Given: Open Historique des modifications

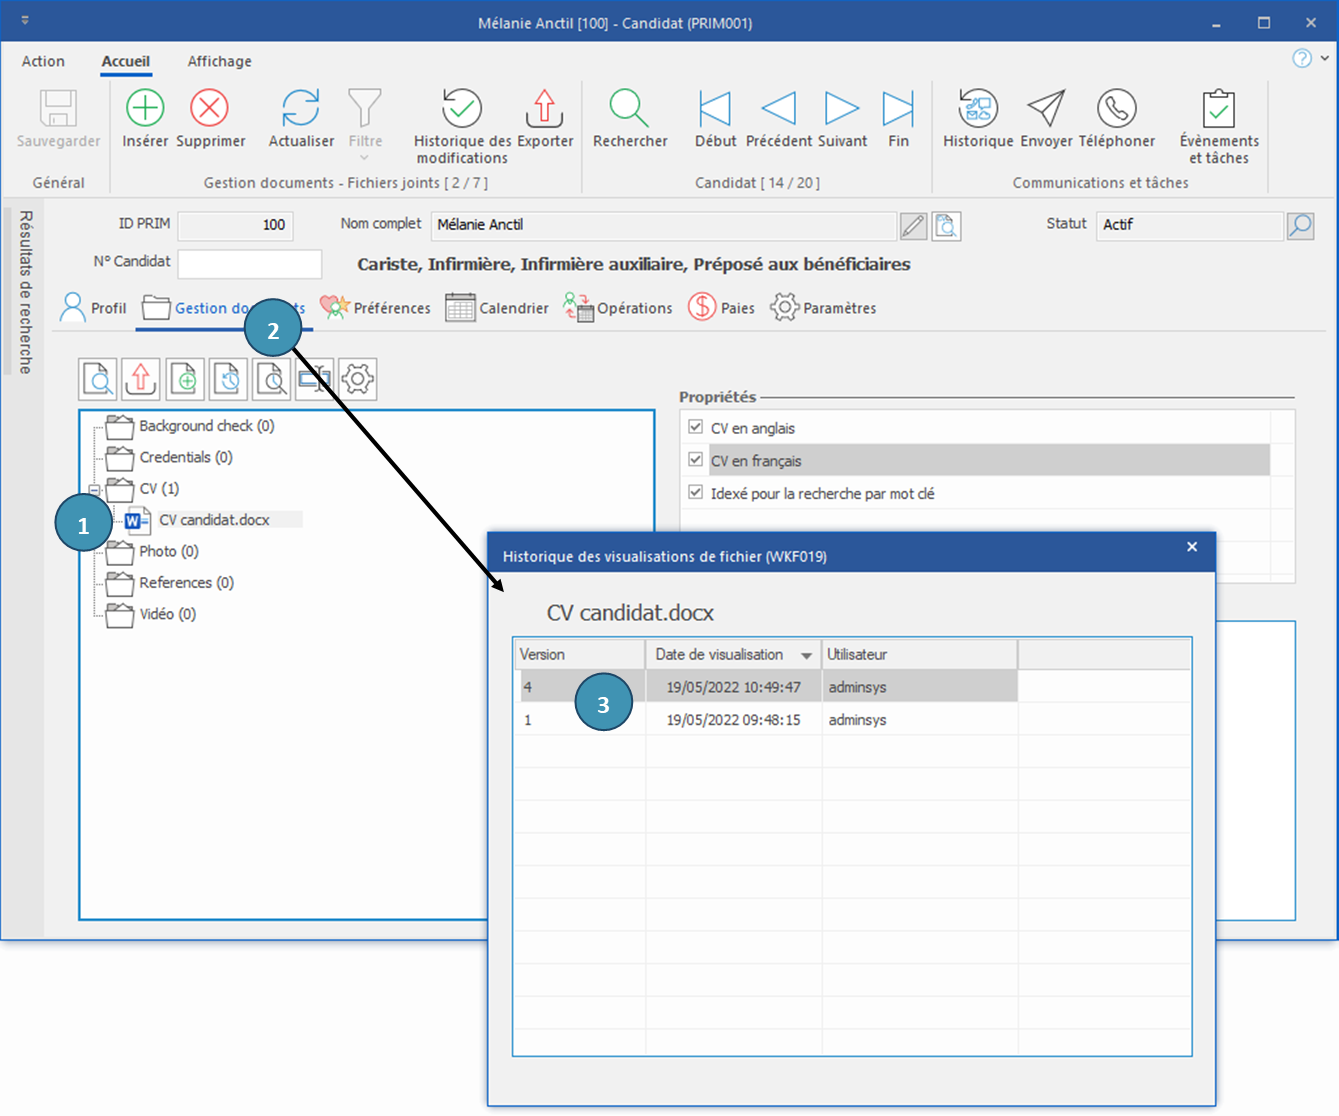Looking at the screenshot, I should (x=462, y=108).
